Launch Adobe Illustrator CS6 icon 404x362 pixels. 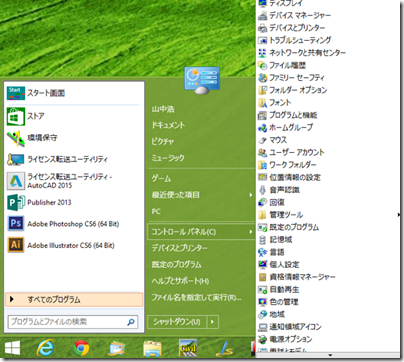pyautogui.click(x=16, y=245)
